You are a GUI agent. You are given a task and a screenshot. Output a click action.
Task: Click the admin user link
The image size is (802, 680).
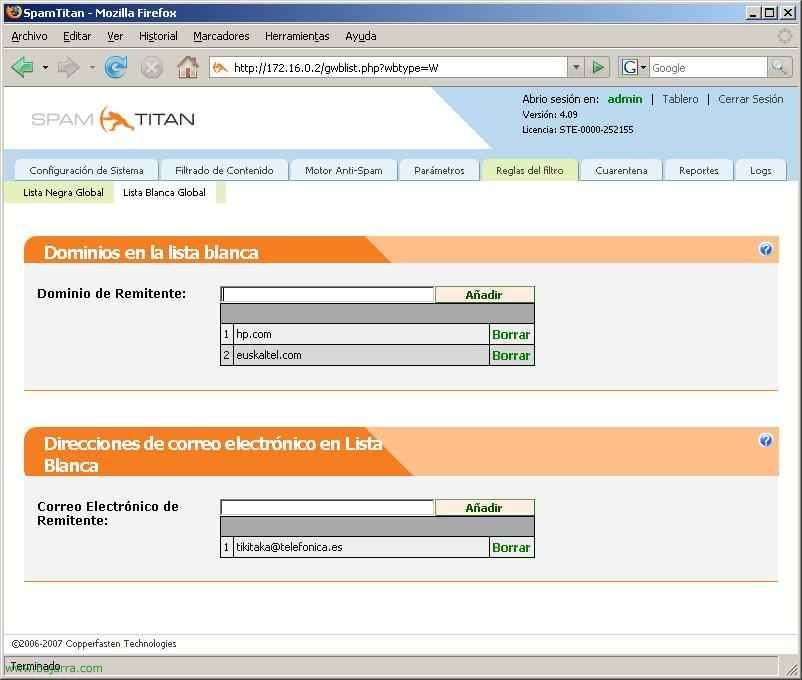[625, 99]
